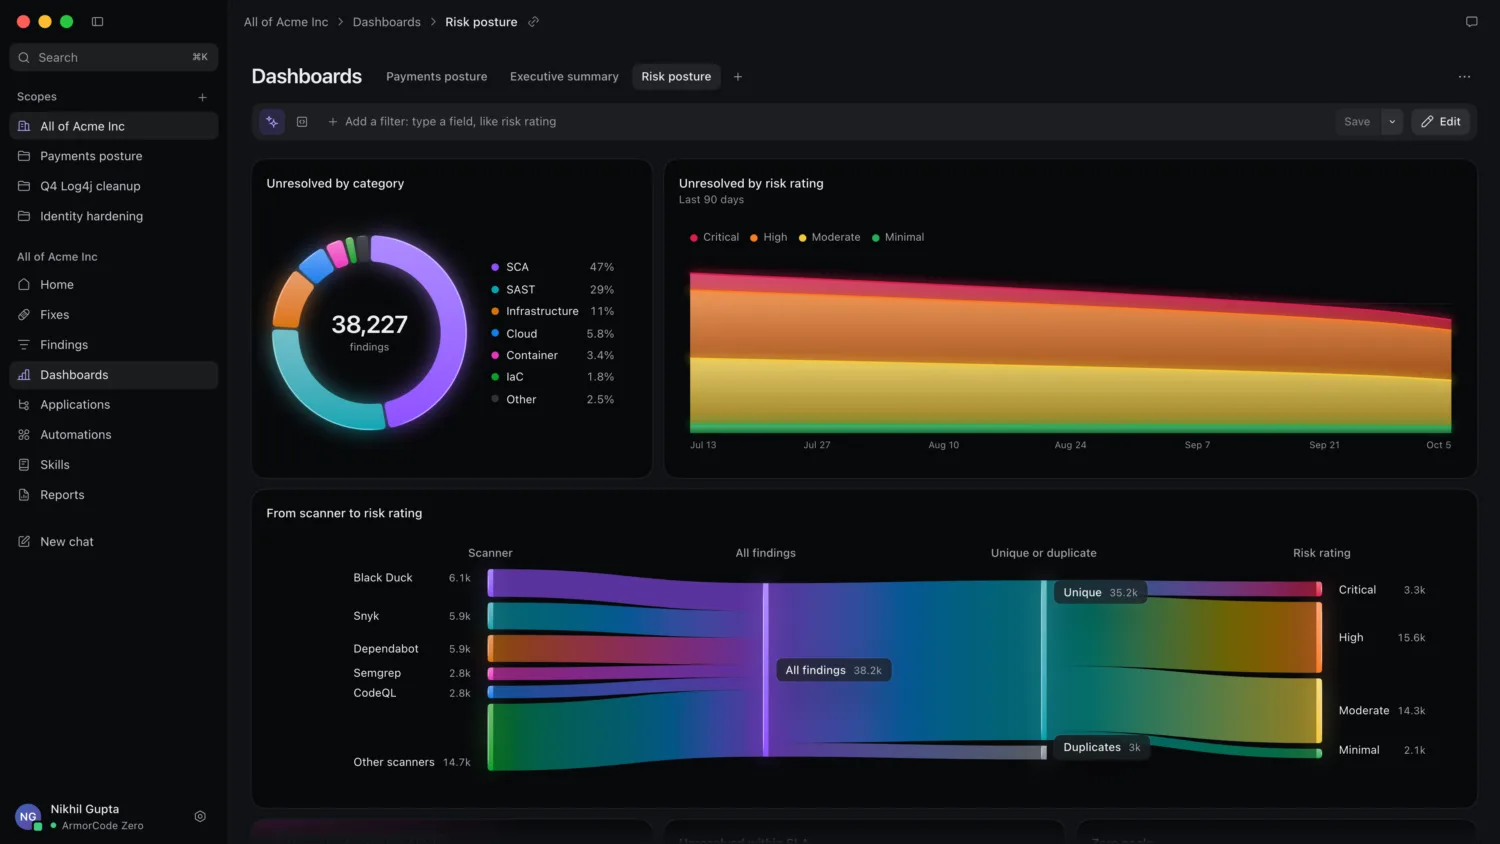Open Applications in the sidebar
The image size is (1500, 844).
114,405
